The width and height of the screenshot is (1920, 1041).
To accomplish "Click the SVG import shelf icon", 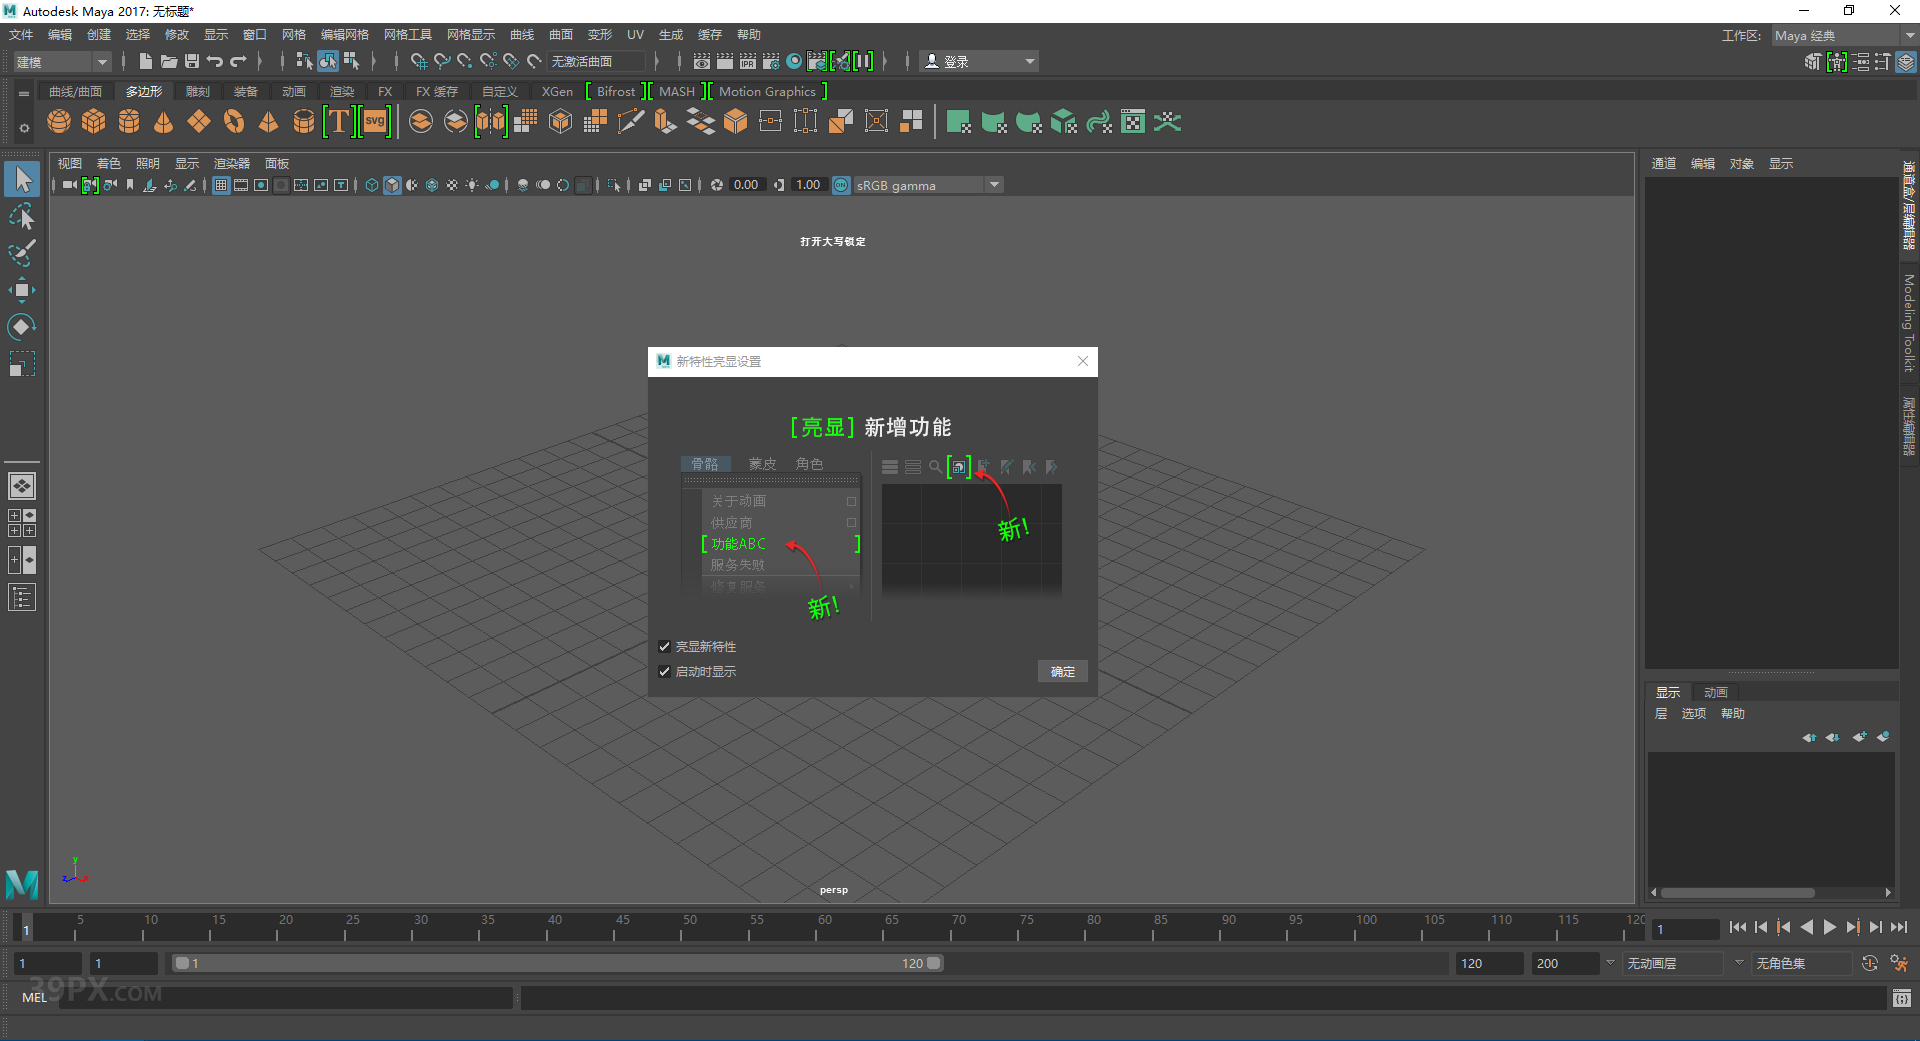I will click(375, 122).
